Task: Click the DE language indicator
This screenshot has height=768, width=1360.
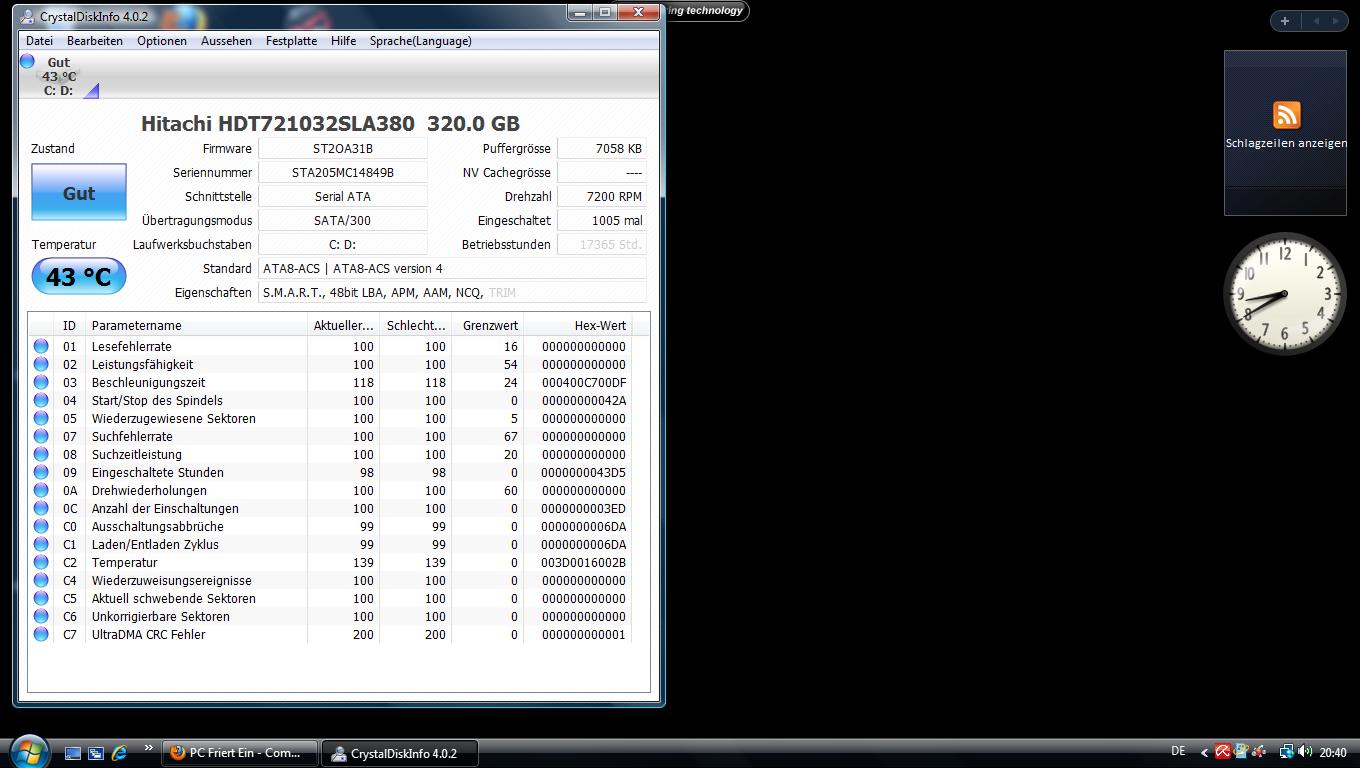Action: click(x=1178, y=751)
